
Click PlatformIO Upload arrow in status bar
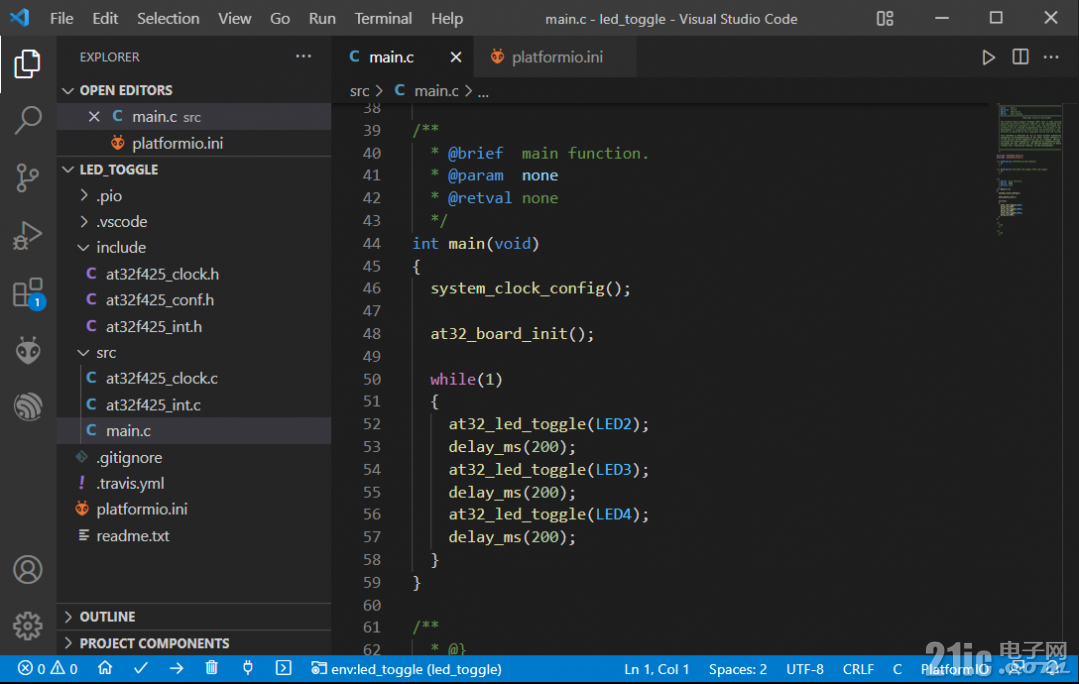click(176, 668)
